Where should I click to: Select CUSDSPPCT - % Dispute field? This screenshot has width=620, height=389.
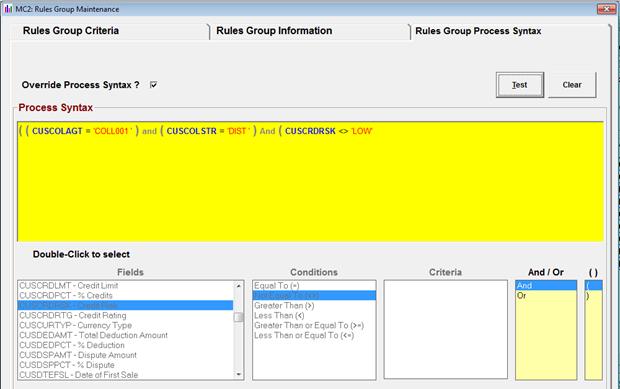click(x=125, y=364)
